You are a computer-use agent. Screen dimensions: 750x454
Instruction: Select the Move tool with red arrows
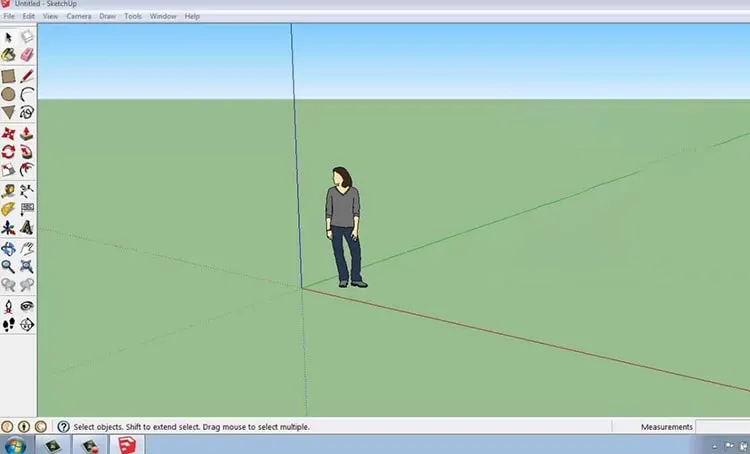pyautogui.click(x=8, y=133)
